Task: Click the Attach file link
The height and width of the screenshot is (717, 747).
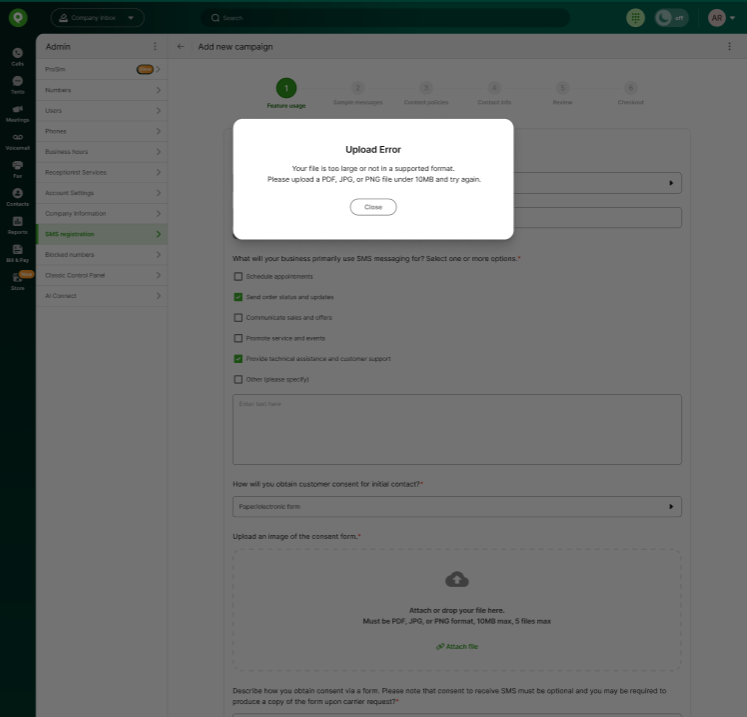Action: pos(458,647)
